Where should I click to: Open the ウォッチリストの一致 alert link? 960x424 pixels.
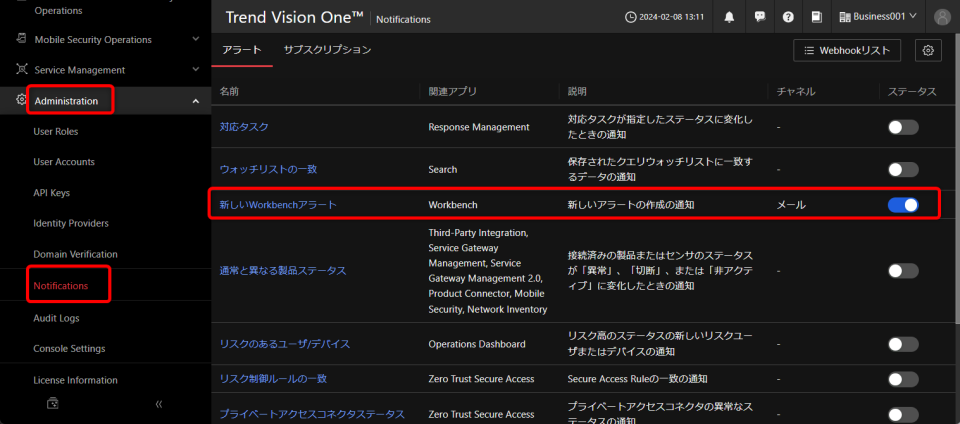click(268, 169)
